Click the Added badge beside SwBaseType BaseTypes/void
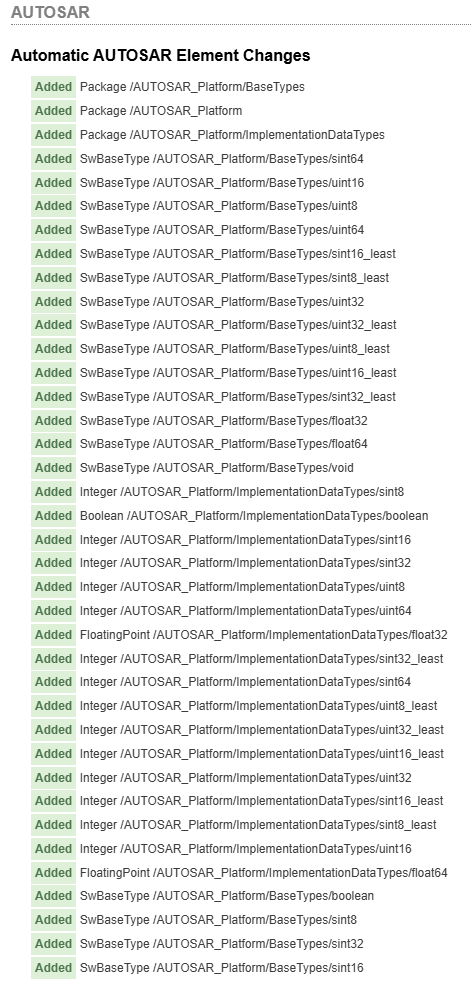Image resolution: width=471 pixels, height=987 pixels. tap(54, 468)
